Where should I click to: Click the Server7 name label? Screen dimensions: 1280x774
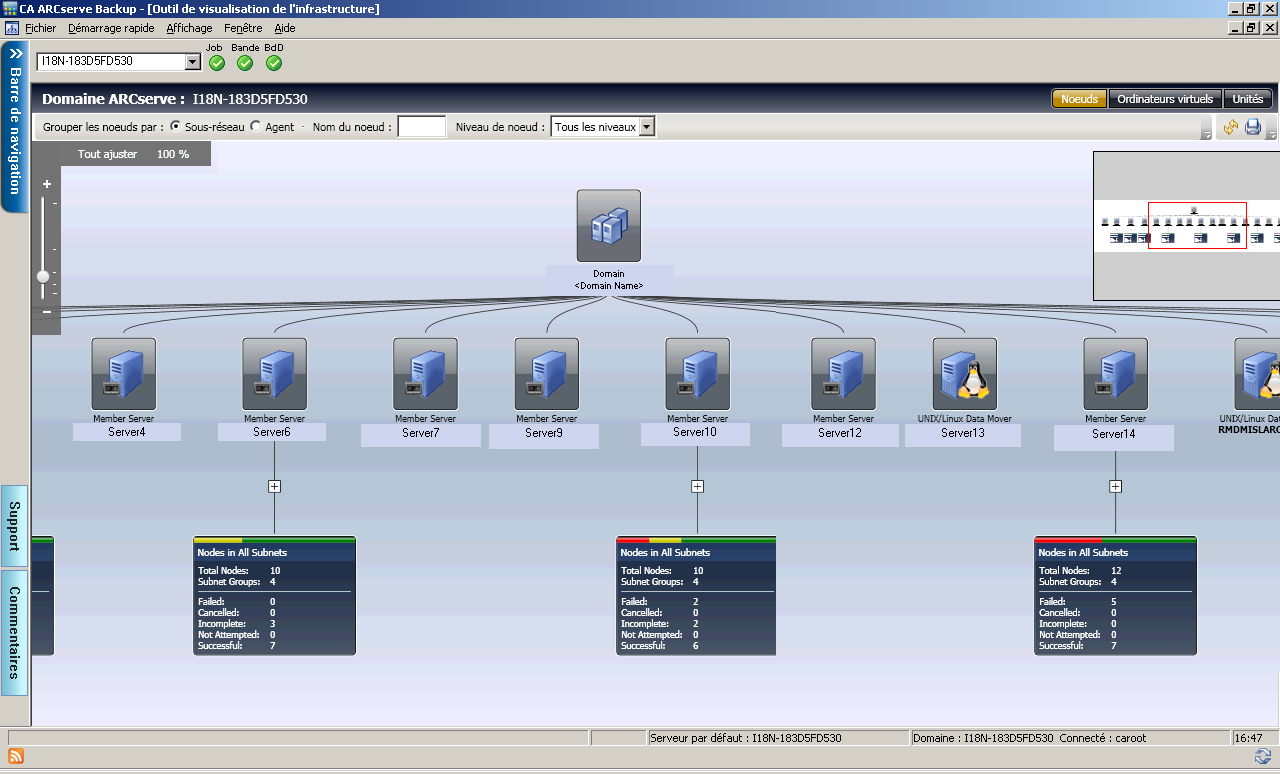(421, 433)
